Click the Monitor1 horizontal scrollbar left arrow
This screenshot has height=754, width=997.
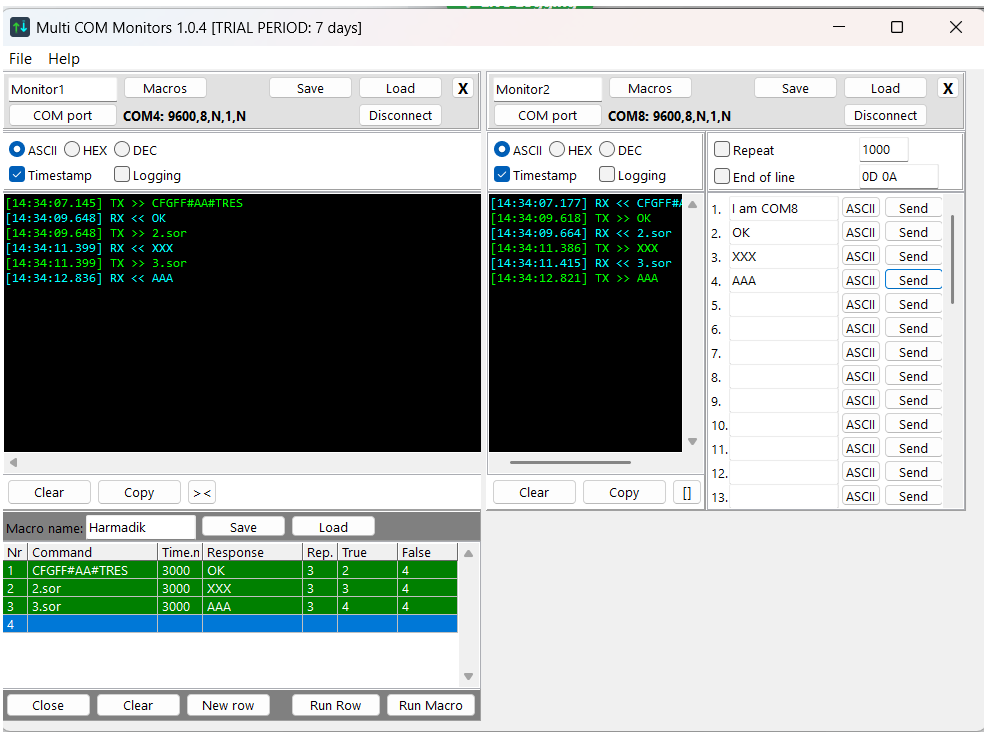pos(13,463)
